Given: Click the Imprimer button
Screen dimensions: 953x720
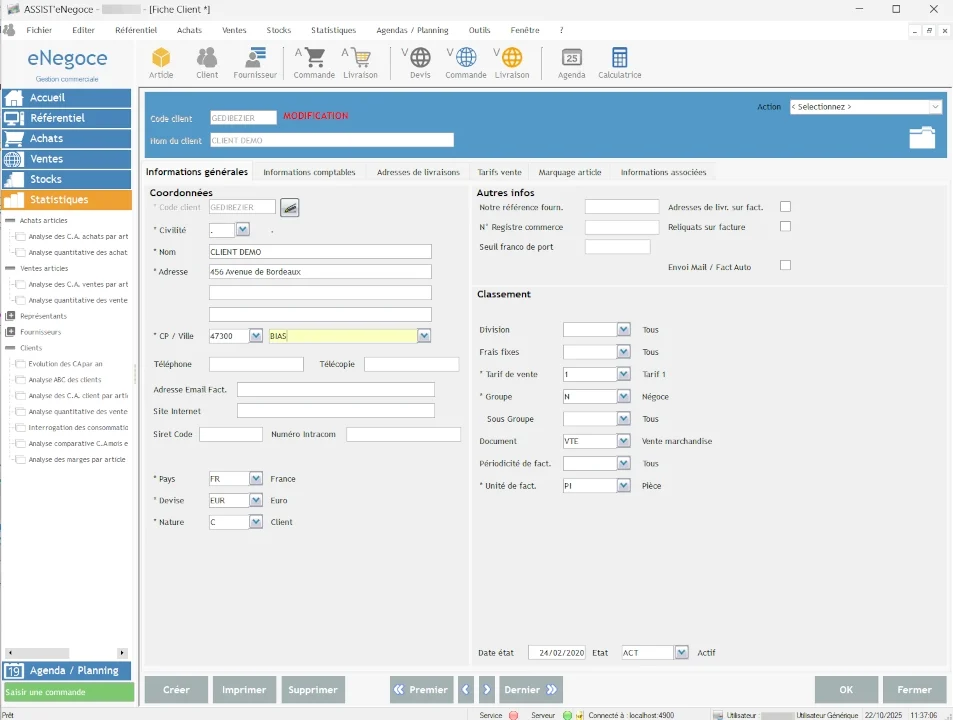Looking at the screenshot, I should pyautogui.click(x=244, y=690).
